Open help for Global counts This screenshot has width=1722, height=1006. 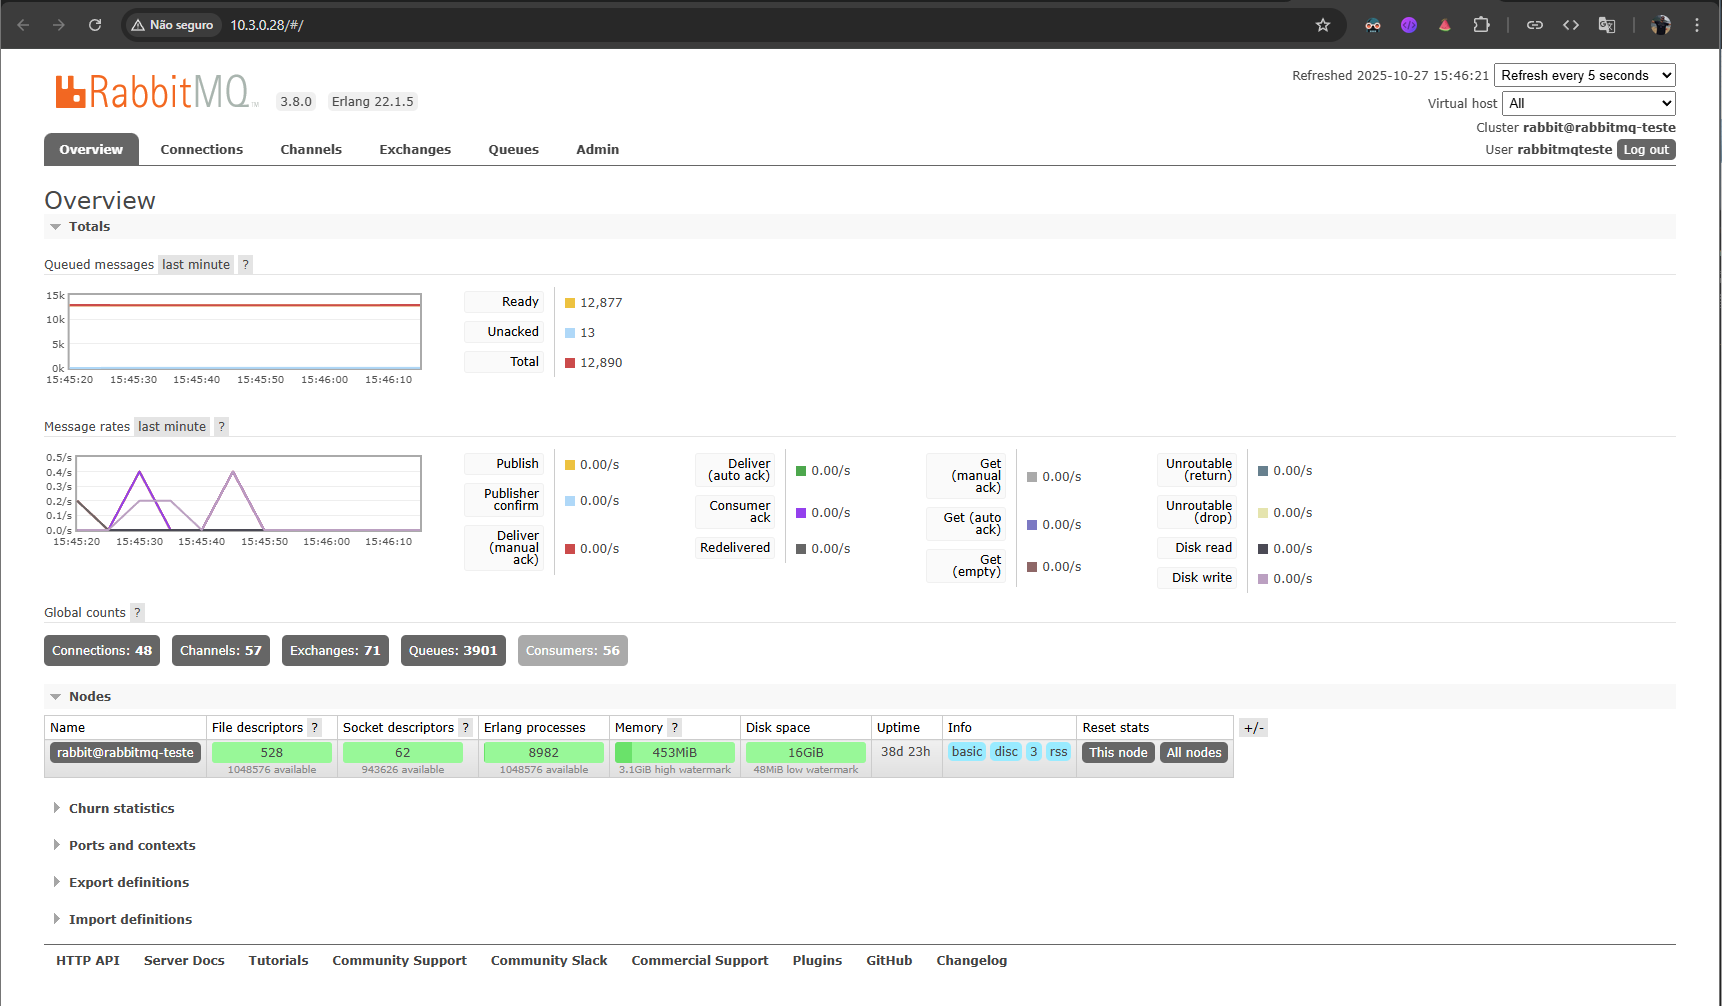point(137,612)
